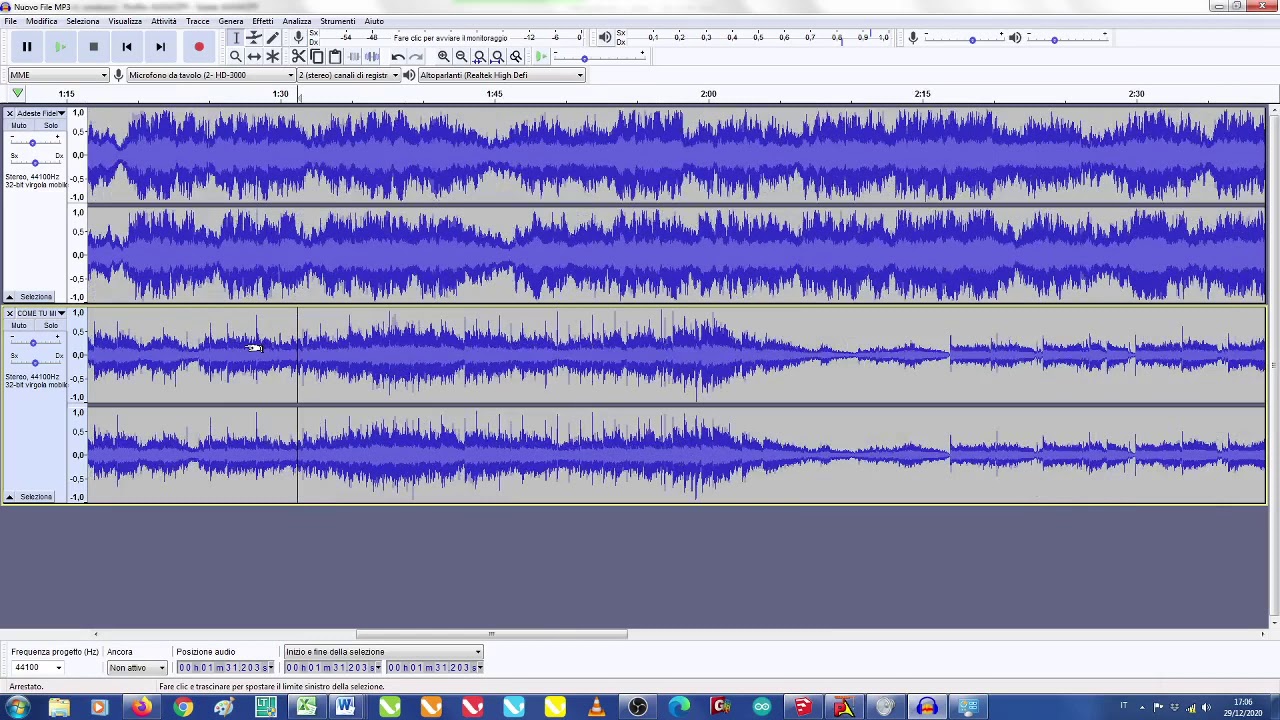Click the 2:00 mark on the timeline ruler
1280x720 pixels.
[708, 94]
